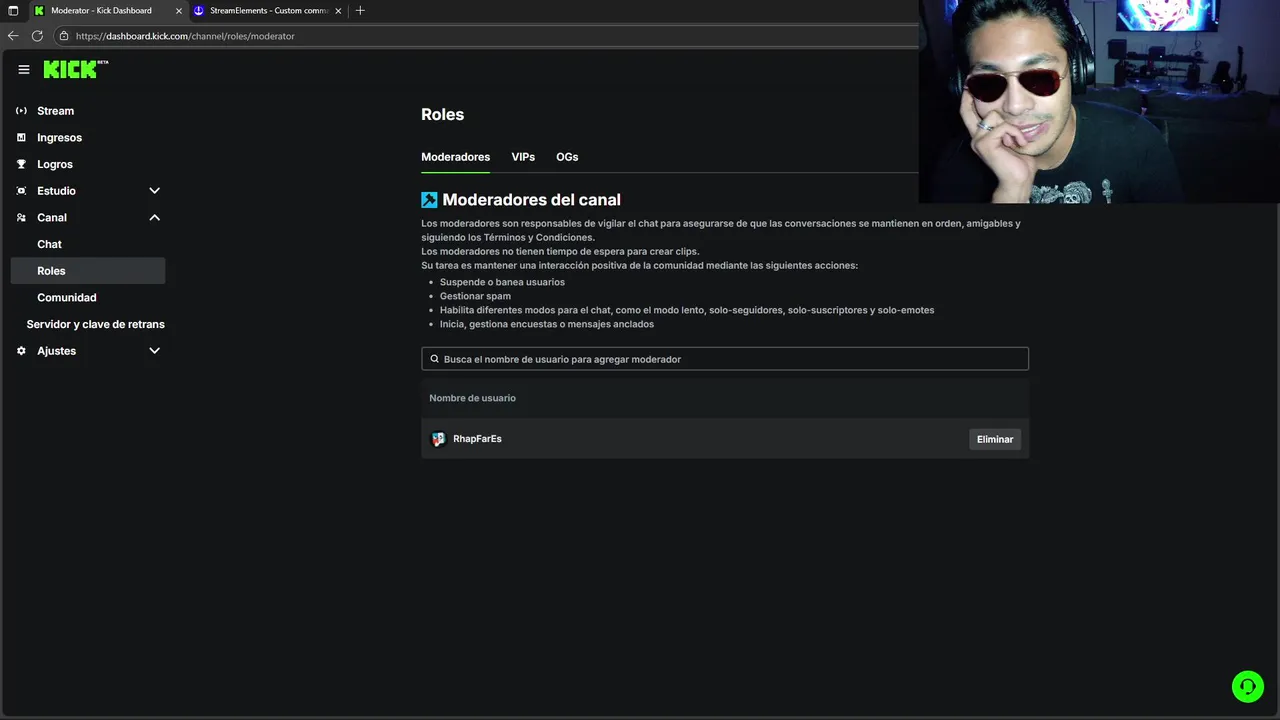Image resolution: width=1280 pixels, height=720 pixels.
Task: Expand the Ajustes section chevron
Action: (x=154, y=351)
